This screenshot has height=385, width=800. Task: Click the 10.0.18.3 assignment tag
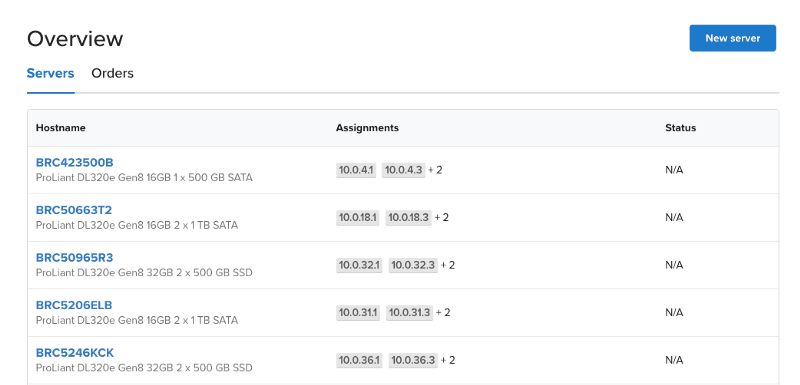tap(408, 218)
